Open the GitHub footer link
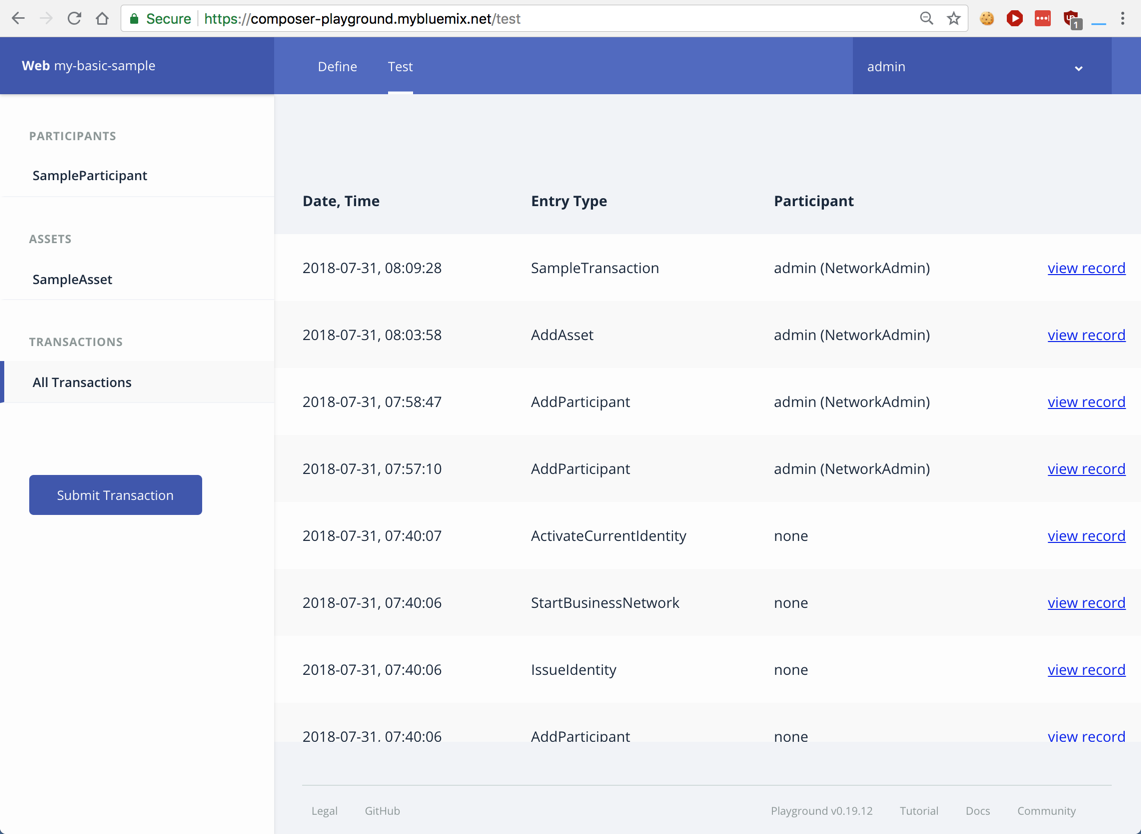 coord(382,811)
